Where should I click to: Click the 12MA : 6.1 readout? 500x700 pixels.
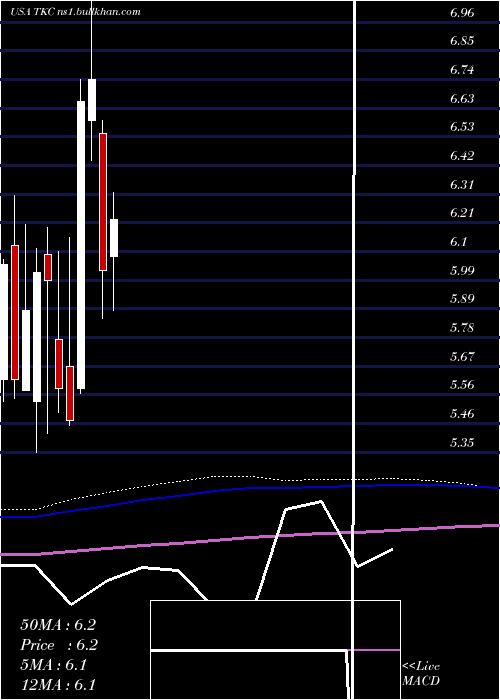(58, 685)
